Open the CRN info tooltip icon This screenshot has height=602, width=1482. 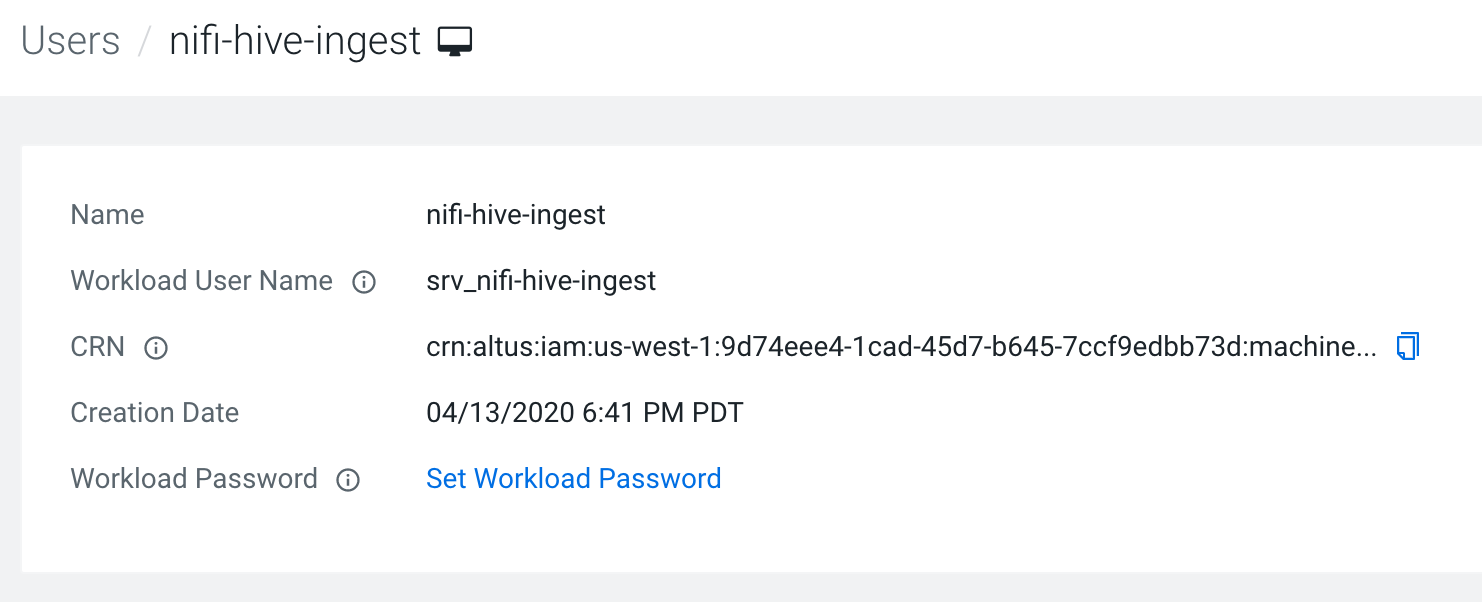point(156,348)
